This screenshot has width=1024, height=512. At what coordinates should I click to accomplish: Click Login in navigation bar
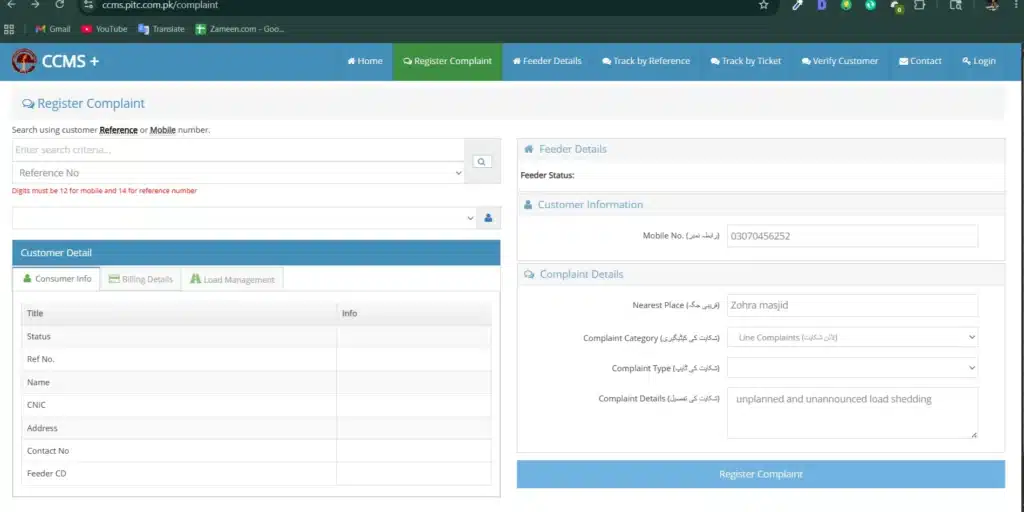pyautogui.click(x=979, y=61)
